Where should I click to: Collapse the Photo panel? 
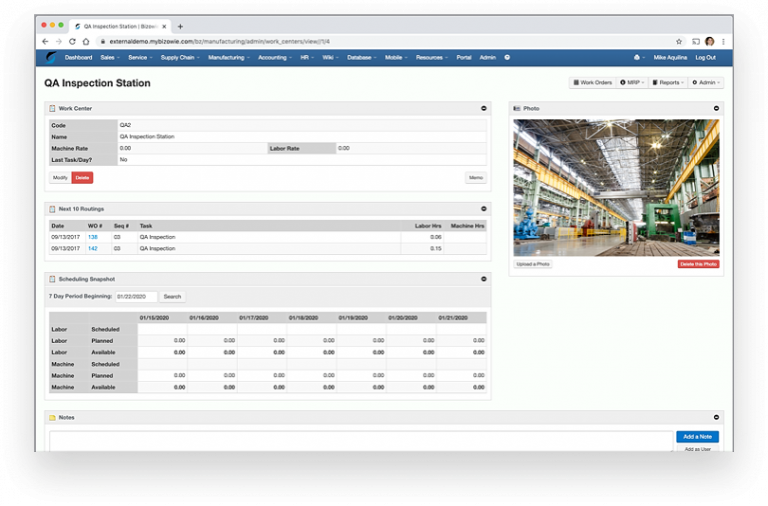pyautogui.click(x=716, y=108)
